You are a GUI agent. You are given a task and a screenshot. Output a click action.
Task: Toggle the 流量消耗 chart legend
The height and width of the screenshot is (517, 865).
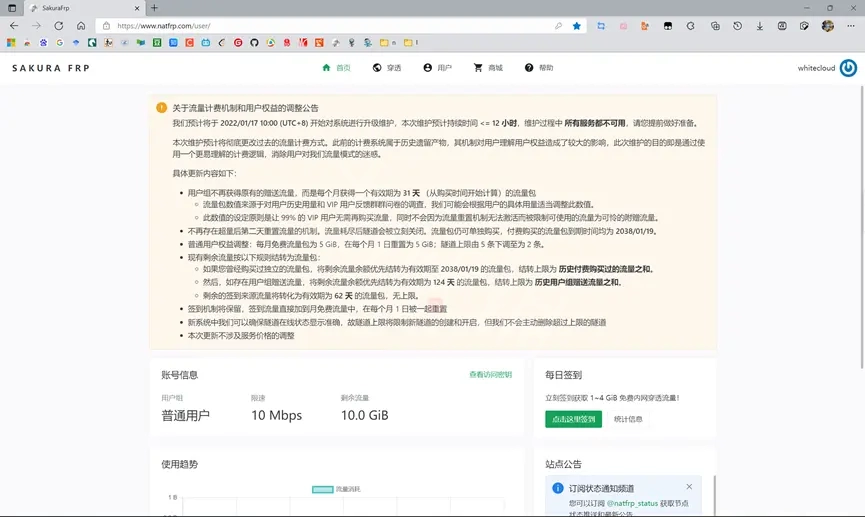[336, 489]
